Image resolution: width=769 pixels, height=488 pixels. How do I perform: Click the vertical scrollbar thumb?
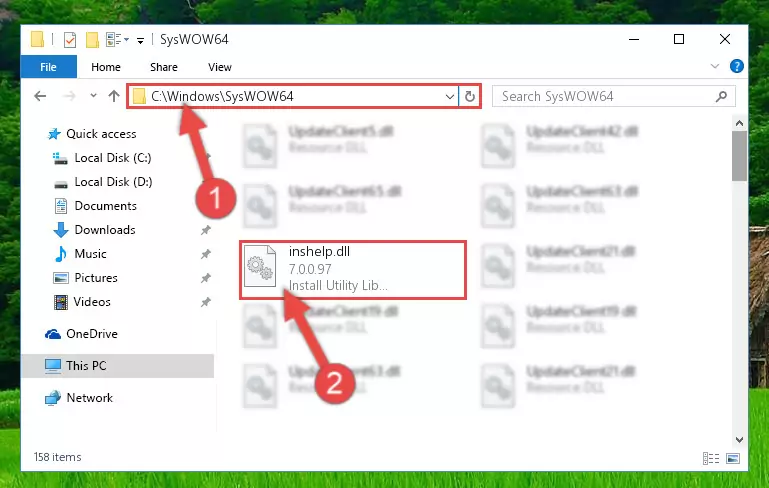(739, 156)
